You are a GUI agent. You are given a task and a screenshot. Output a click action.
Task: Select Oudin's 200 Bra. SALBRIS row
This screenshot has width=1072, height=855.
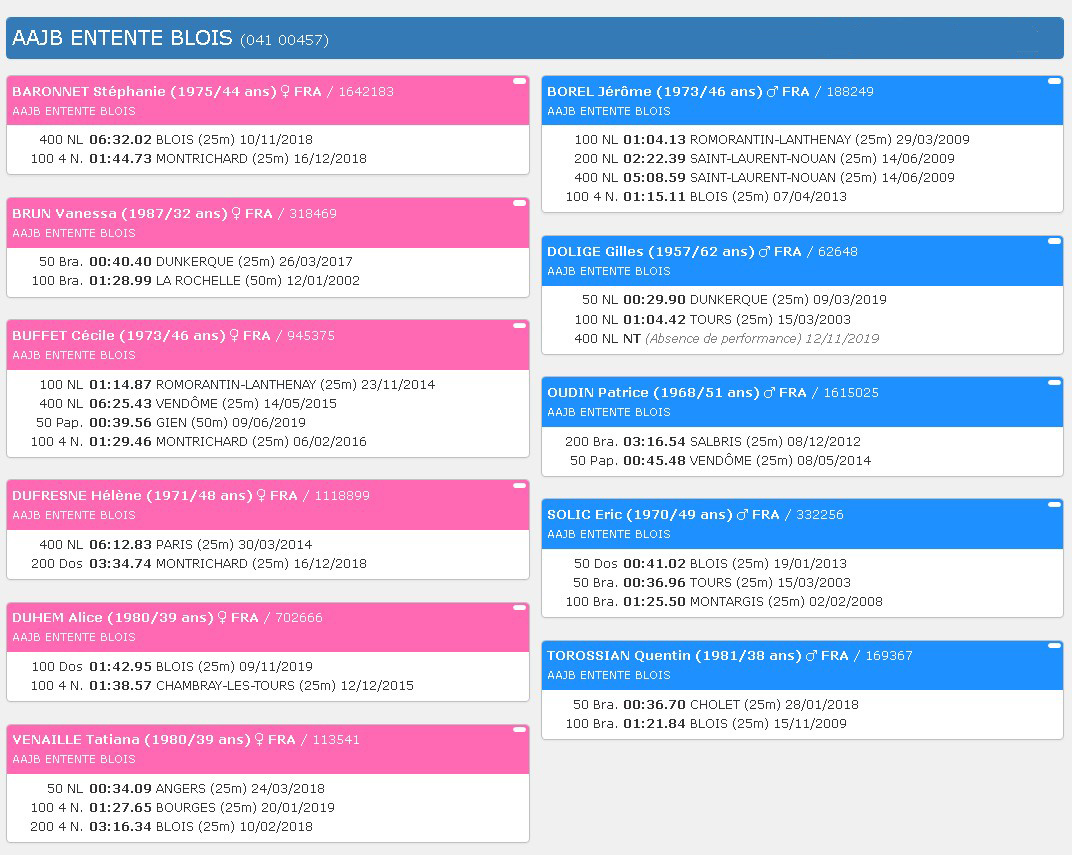coord(713,442)
